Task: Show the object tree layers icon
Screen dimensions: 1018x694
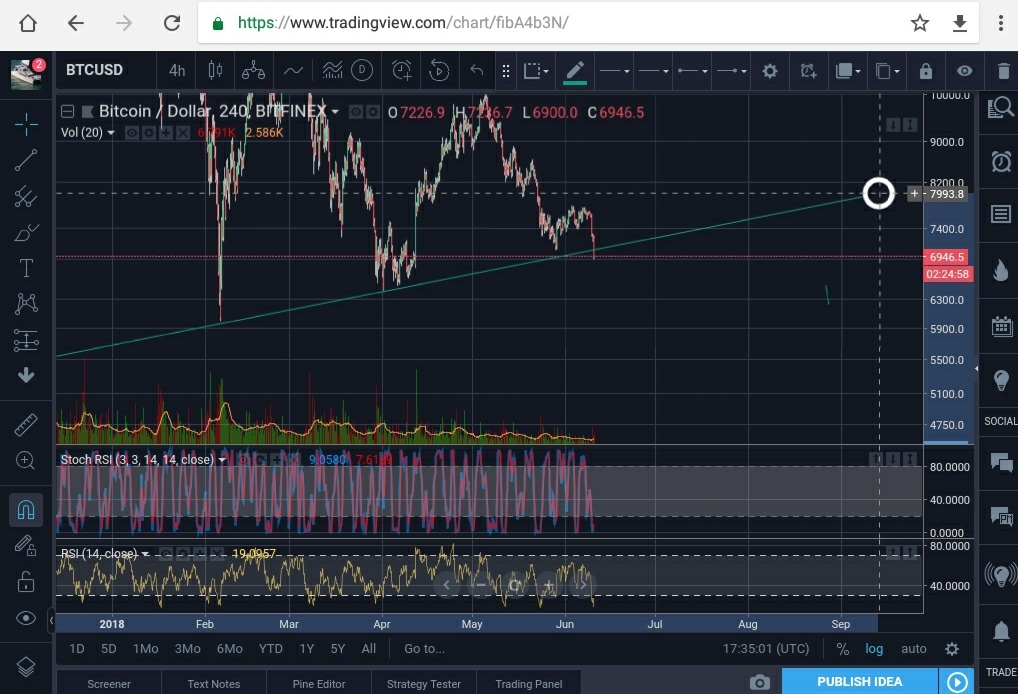Action: 26,667
